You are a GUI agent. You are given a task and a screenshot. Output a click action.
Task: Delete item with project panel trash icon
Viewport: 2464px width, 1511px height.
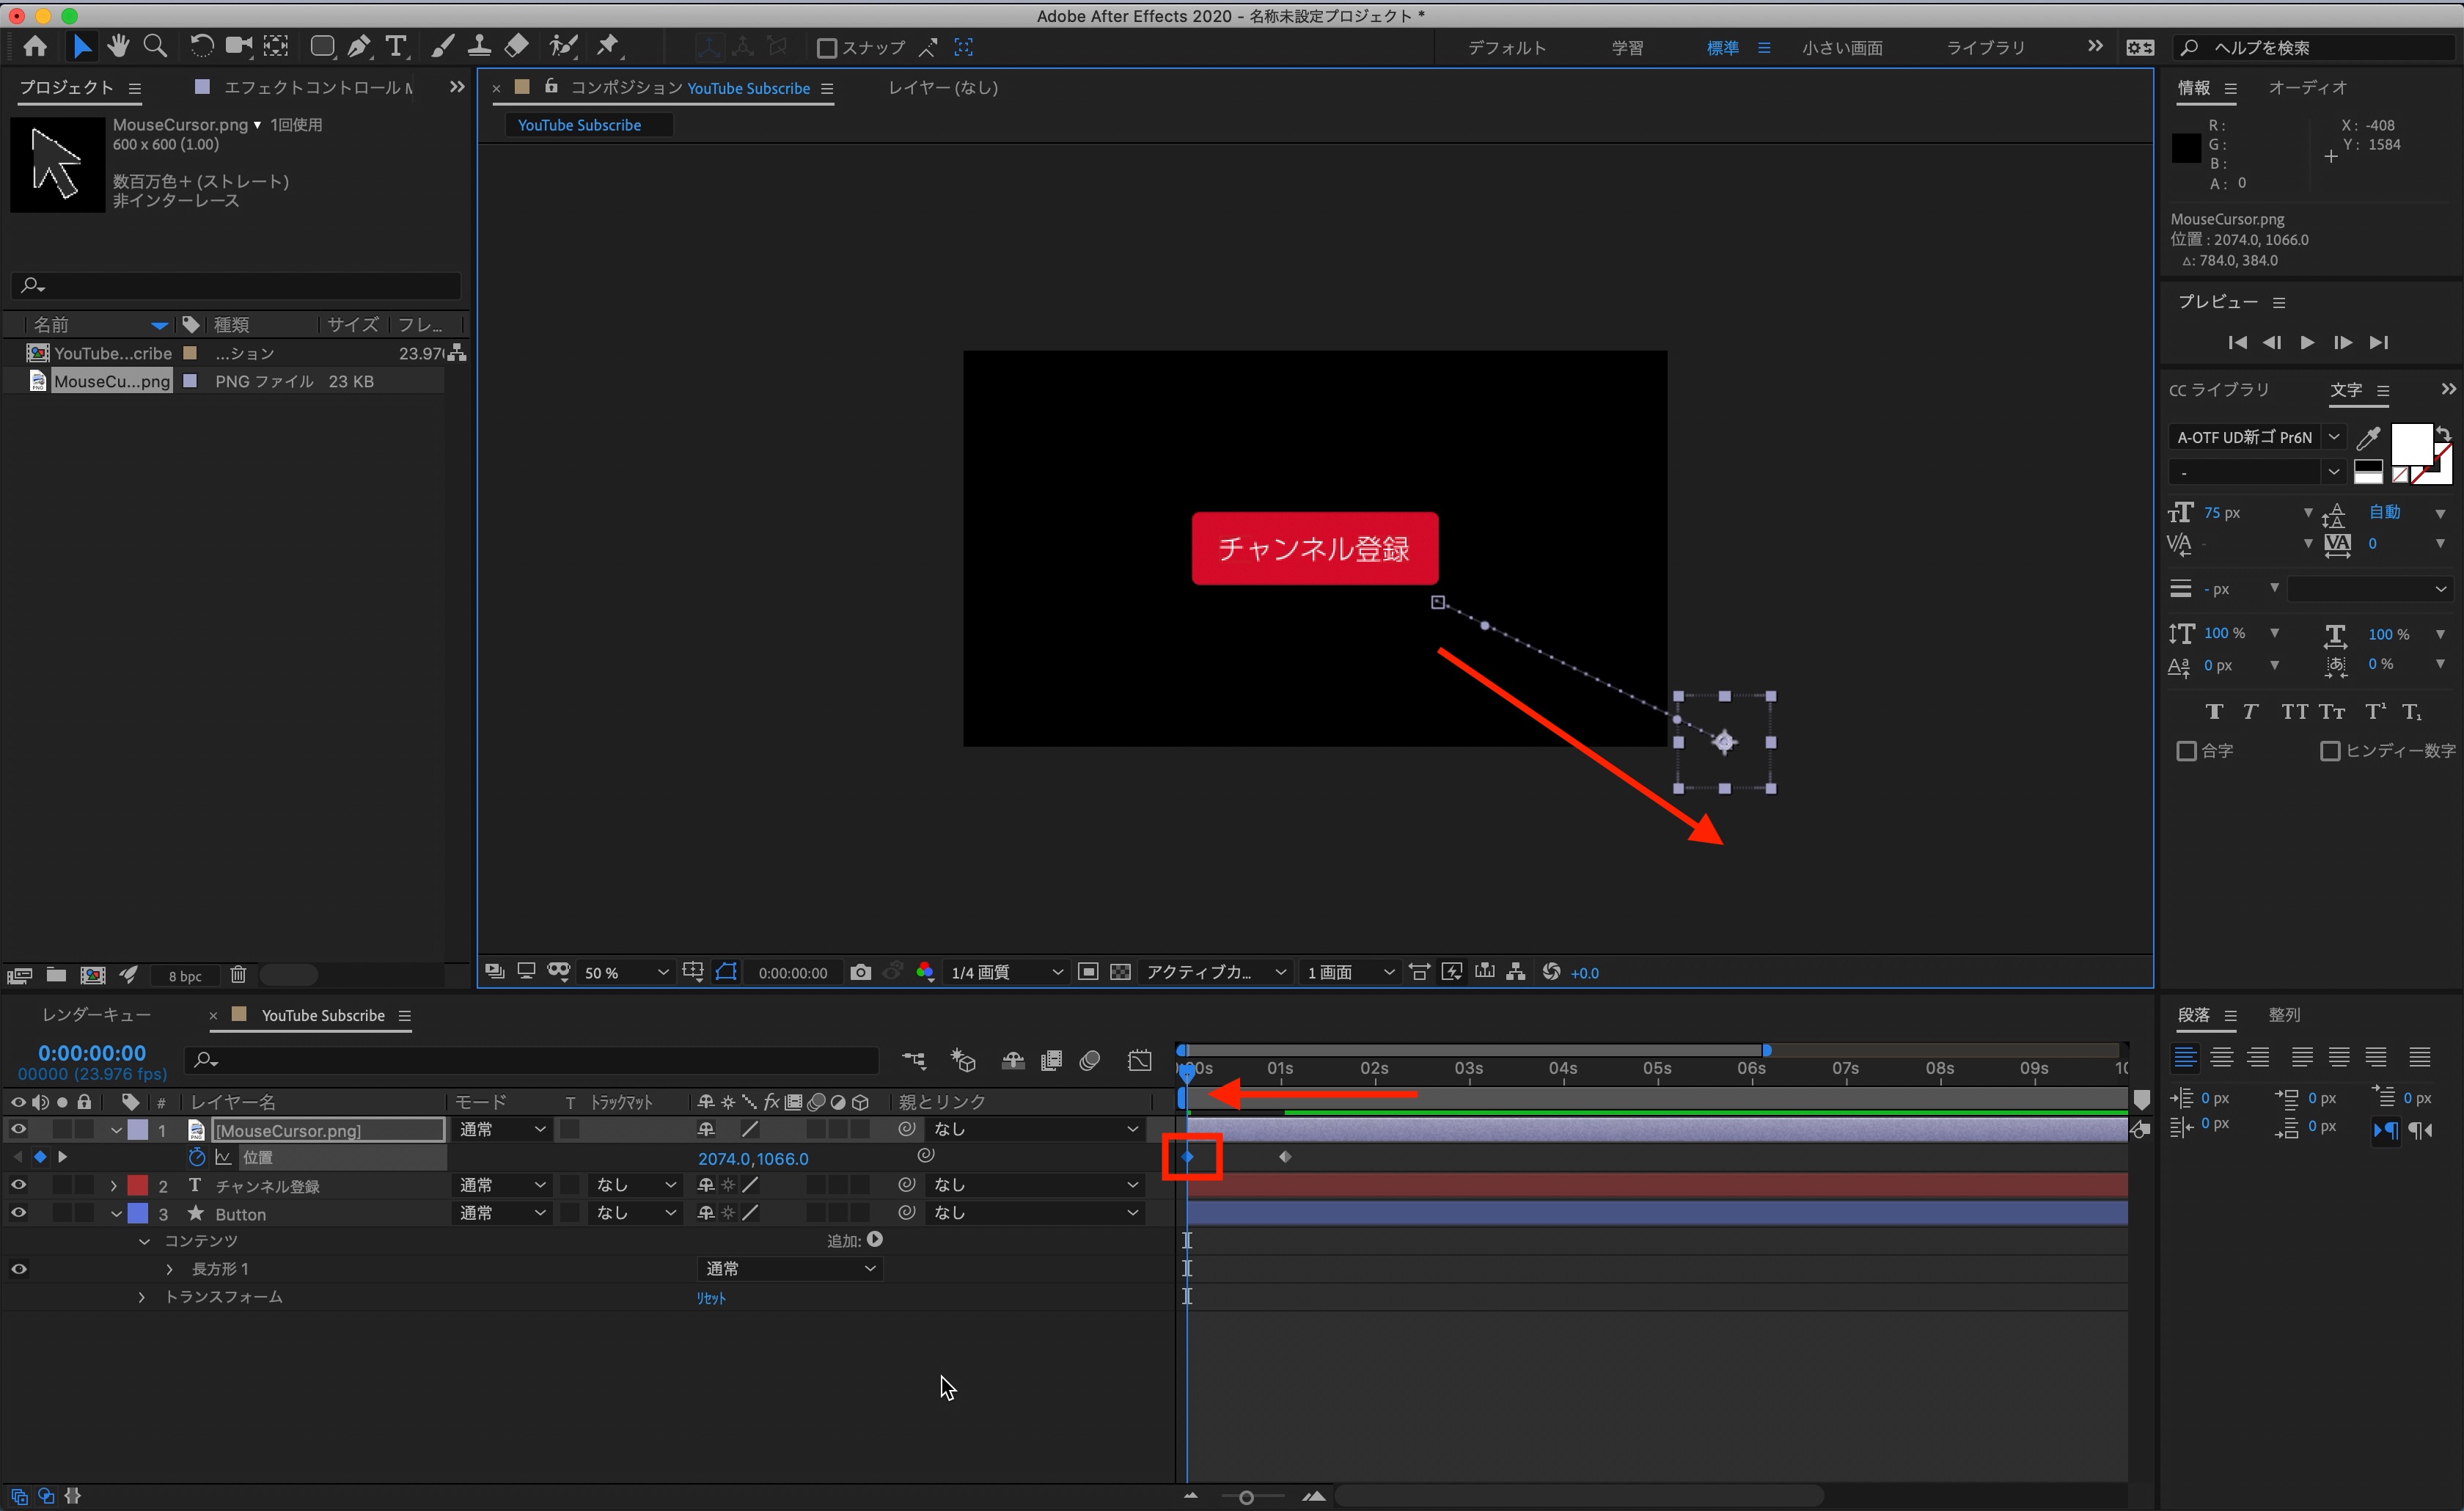click(x=238, y=975)
